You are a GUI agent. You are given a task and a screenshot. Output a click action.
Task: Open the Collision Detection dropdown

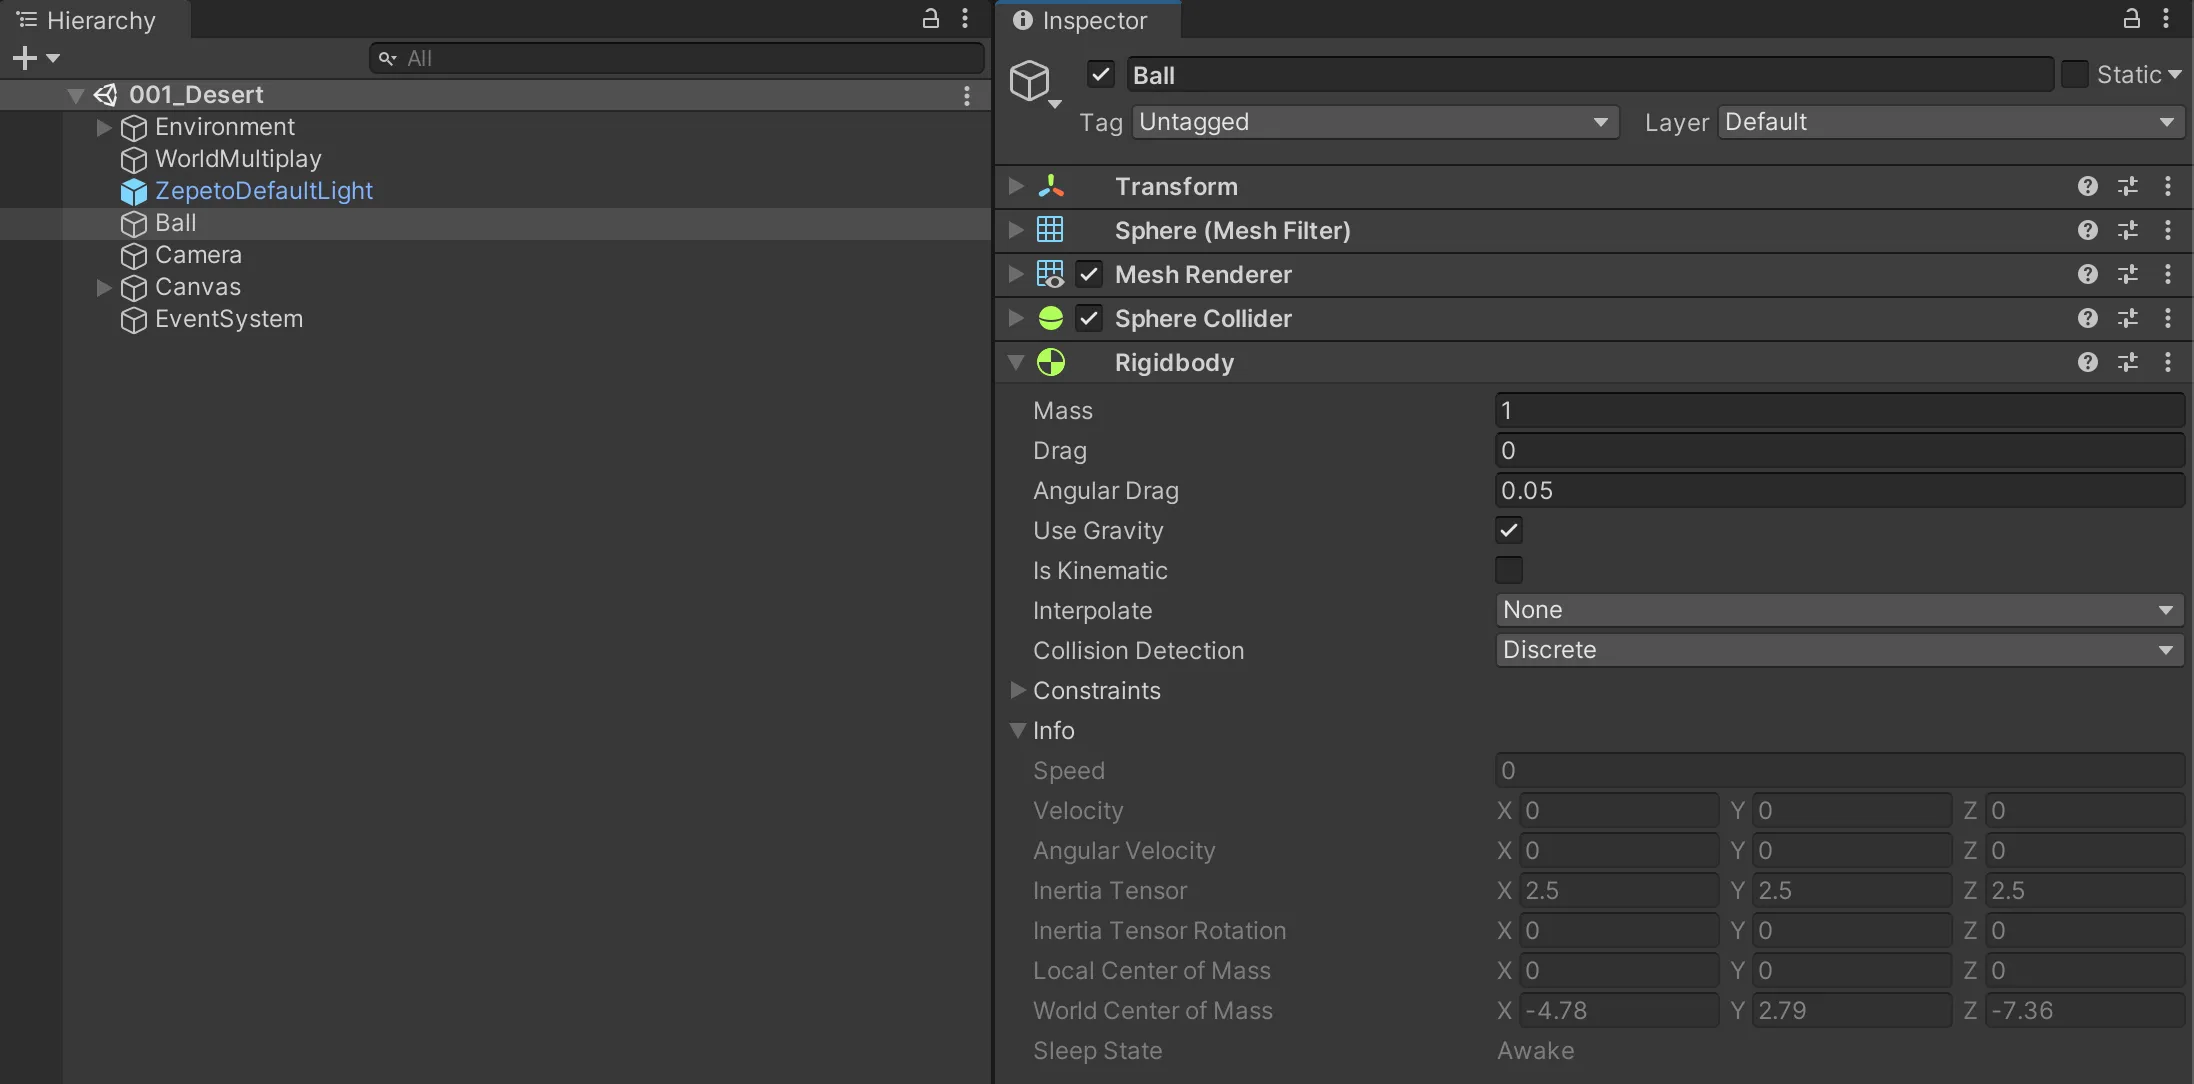point(1839,650)
